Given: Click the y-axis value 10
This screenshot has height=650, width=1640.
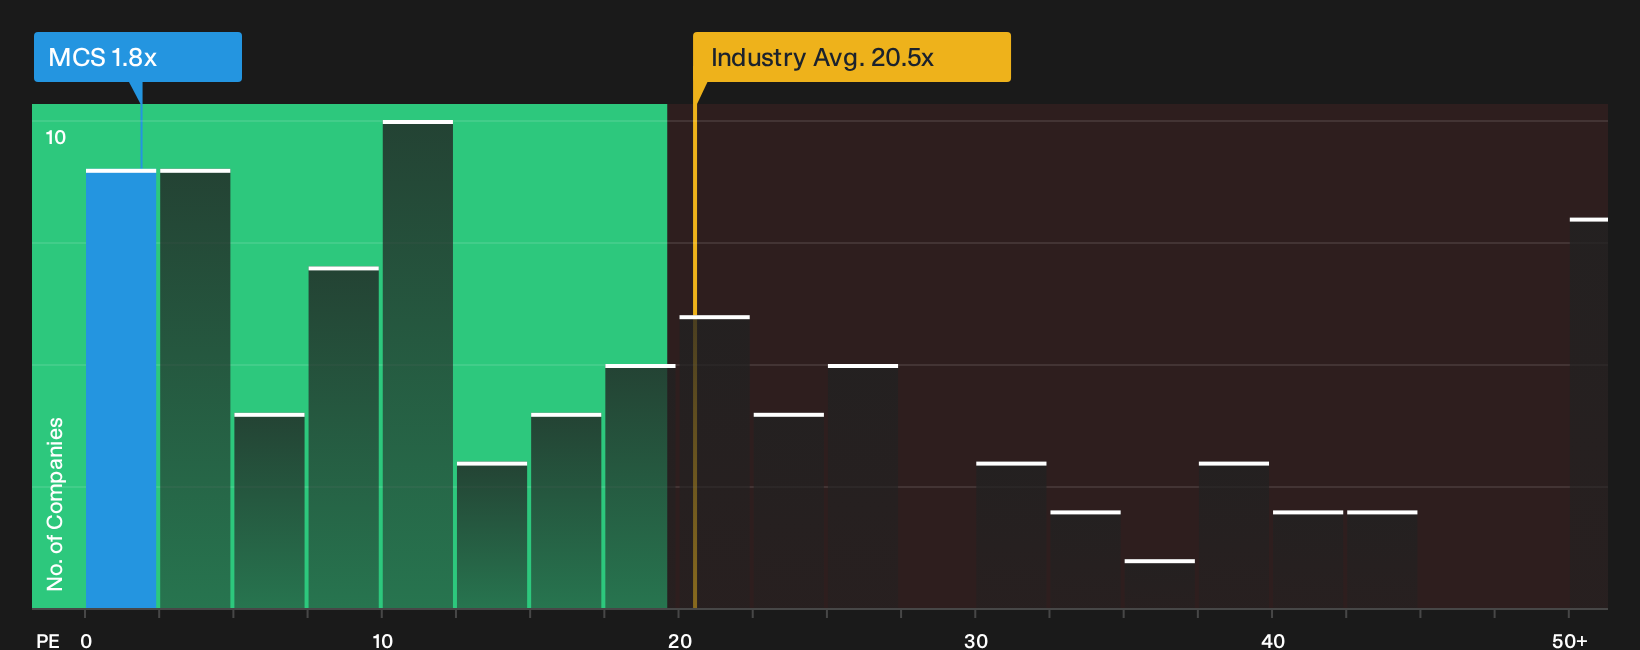Looking at the screenshot, I should [x=56, y=137].
